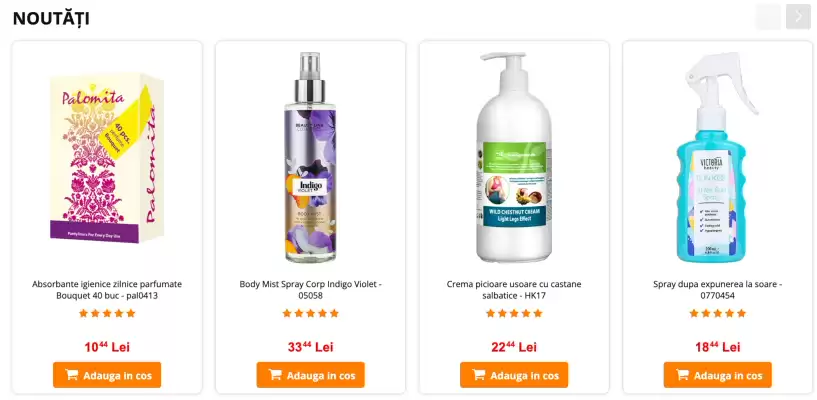Add the 18.44 Lei after-sun spray to cart
The height and width of the screenshot is (400, 817).
[717, 375]
